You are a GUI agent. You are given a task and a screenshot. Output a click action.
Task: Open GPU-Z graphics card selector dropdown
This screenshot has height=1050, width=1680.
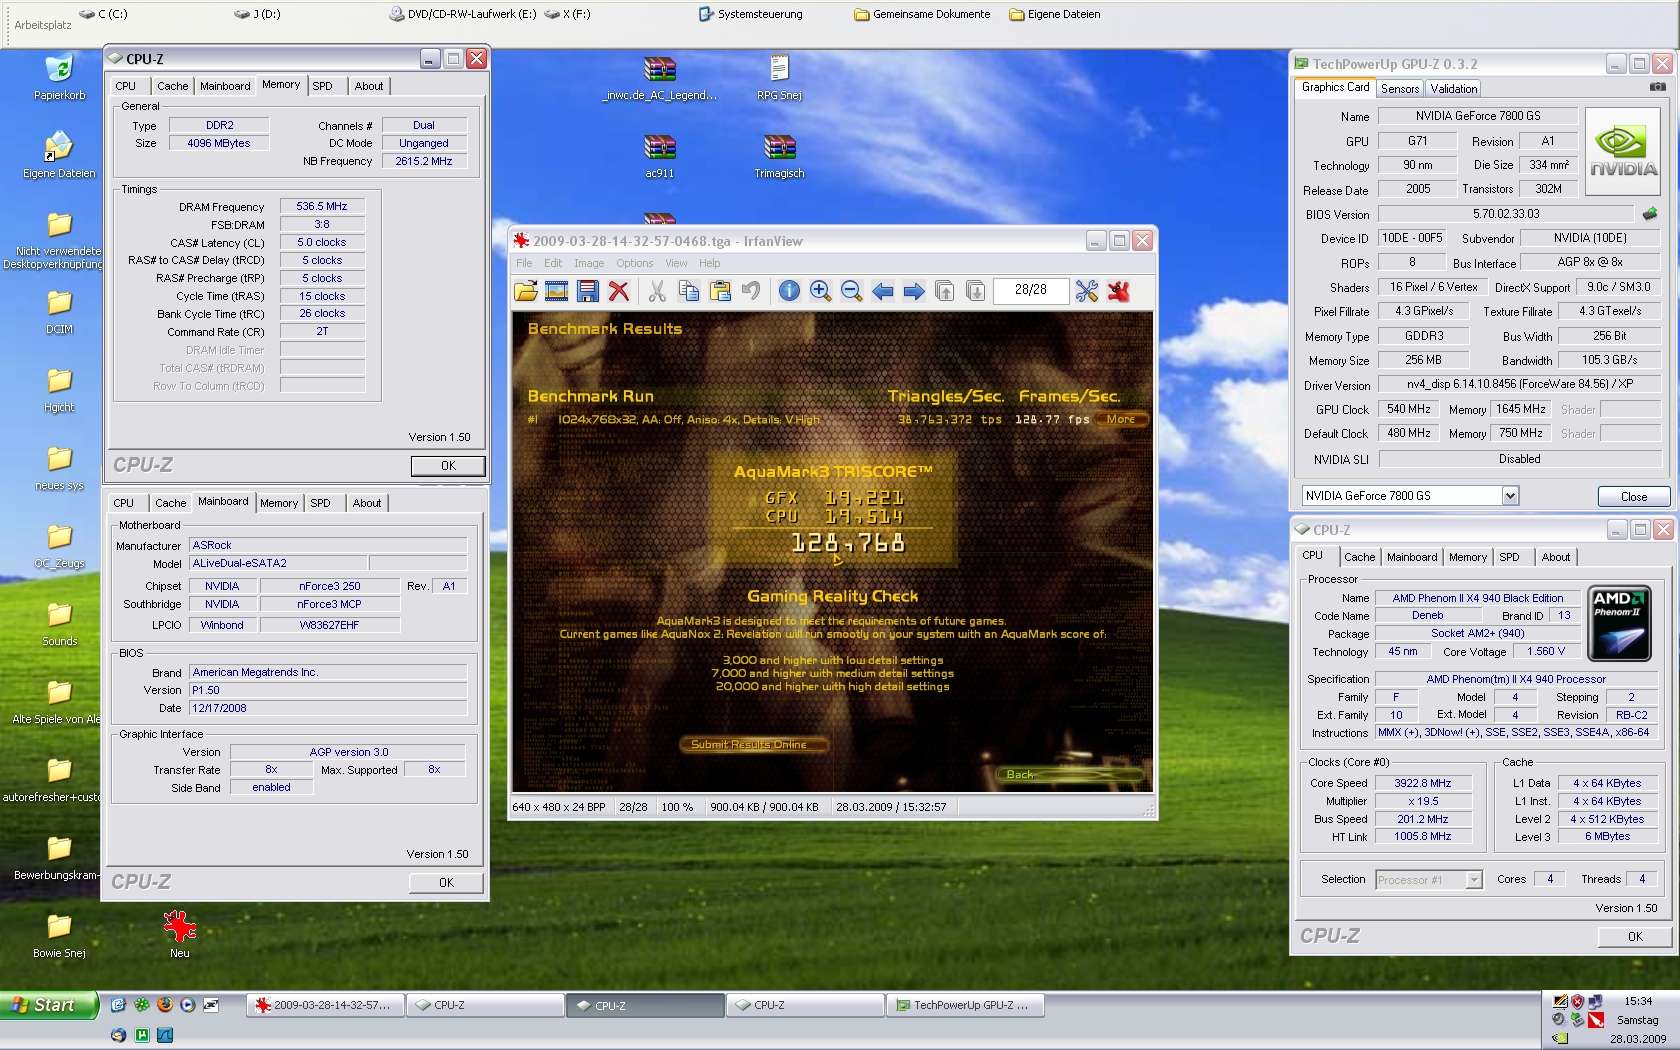pos(1510,495)
